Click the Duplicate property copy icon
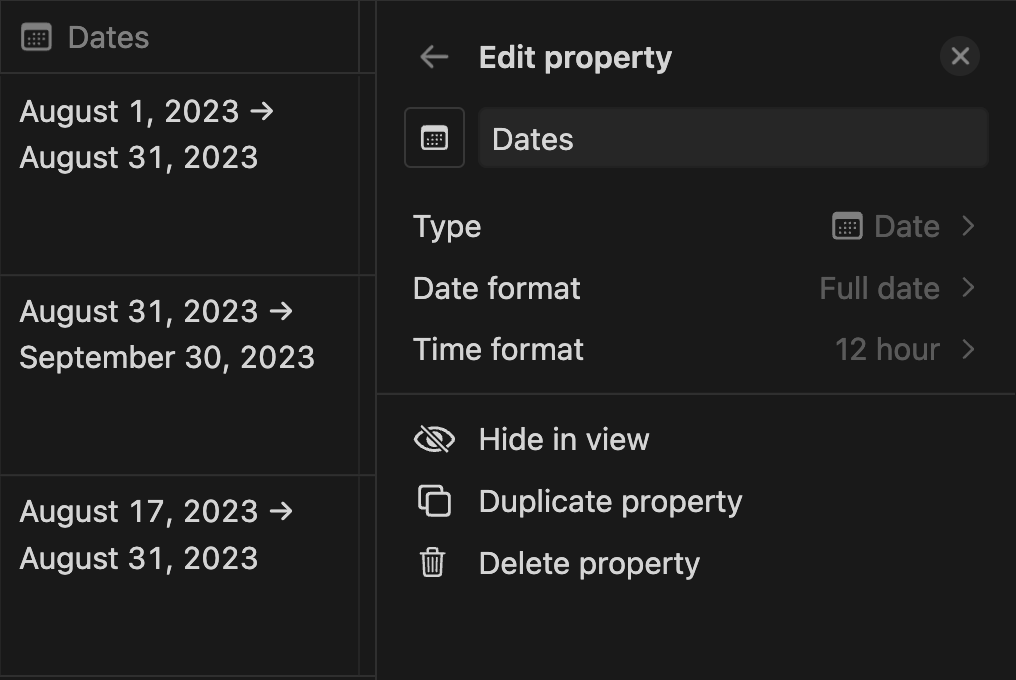This screenshot has height=680, width=1016. click(x=434, y=501)
